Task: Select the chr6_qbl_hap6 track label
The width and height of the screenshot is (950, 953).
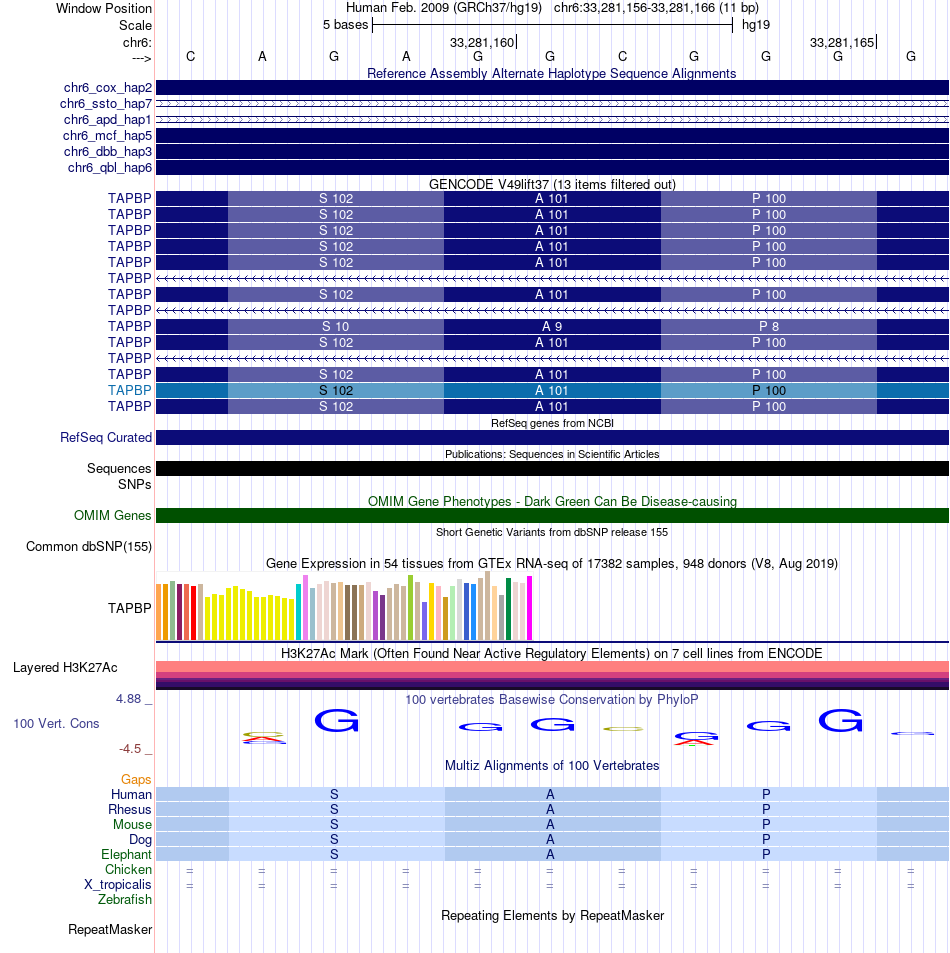Action: point(109,167)
